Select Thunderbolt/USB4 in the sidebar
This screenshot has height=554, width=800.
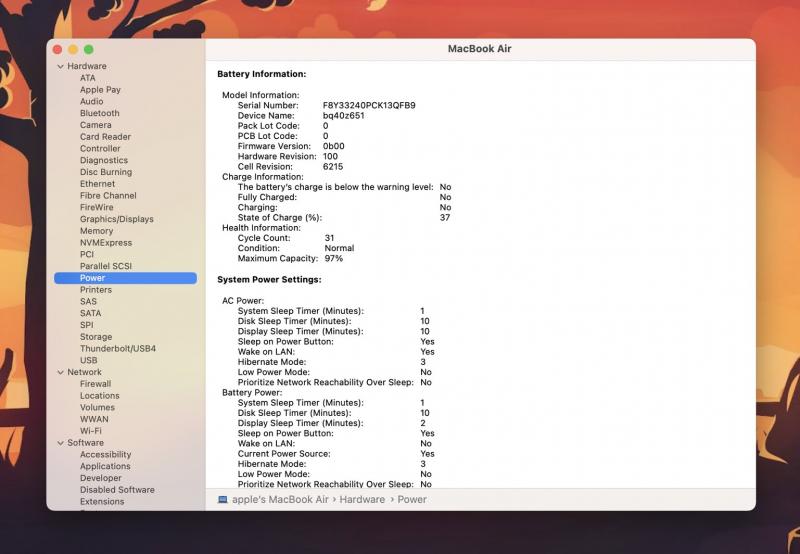click(117, 348)
